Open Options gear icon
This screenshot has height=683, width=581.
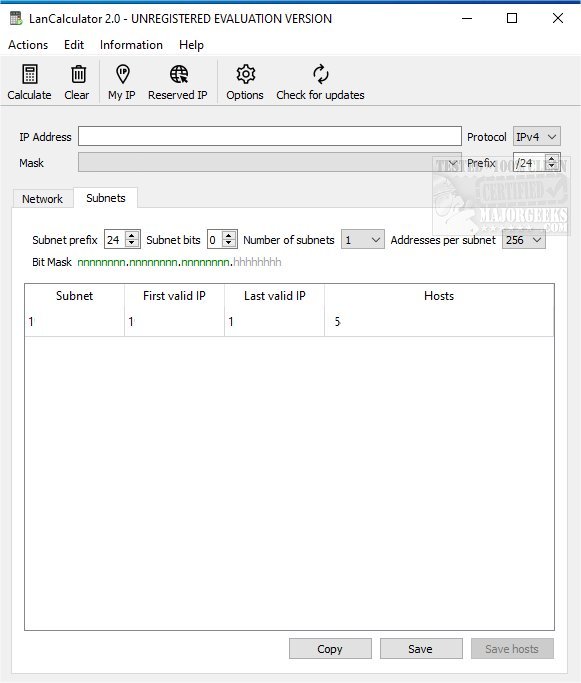click(246, 74)
